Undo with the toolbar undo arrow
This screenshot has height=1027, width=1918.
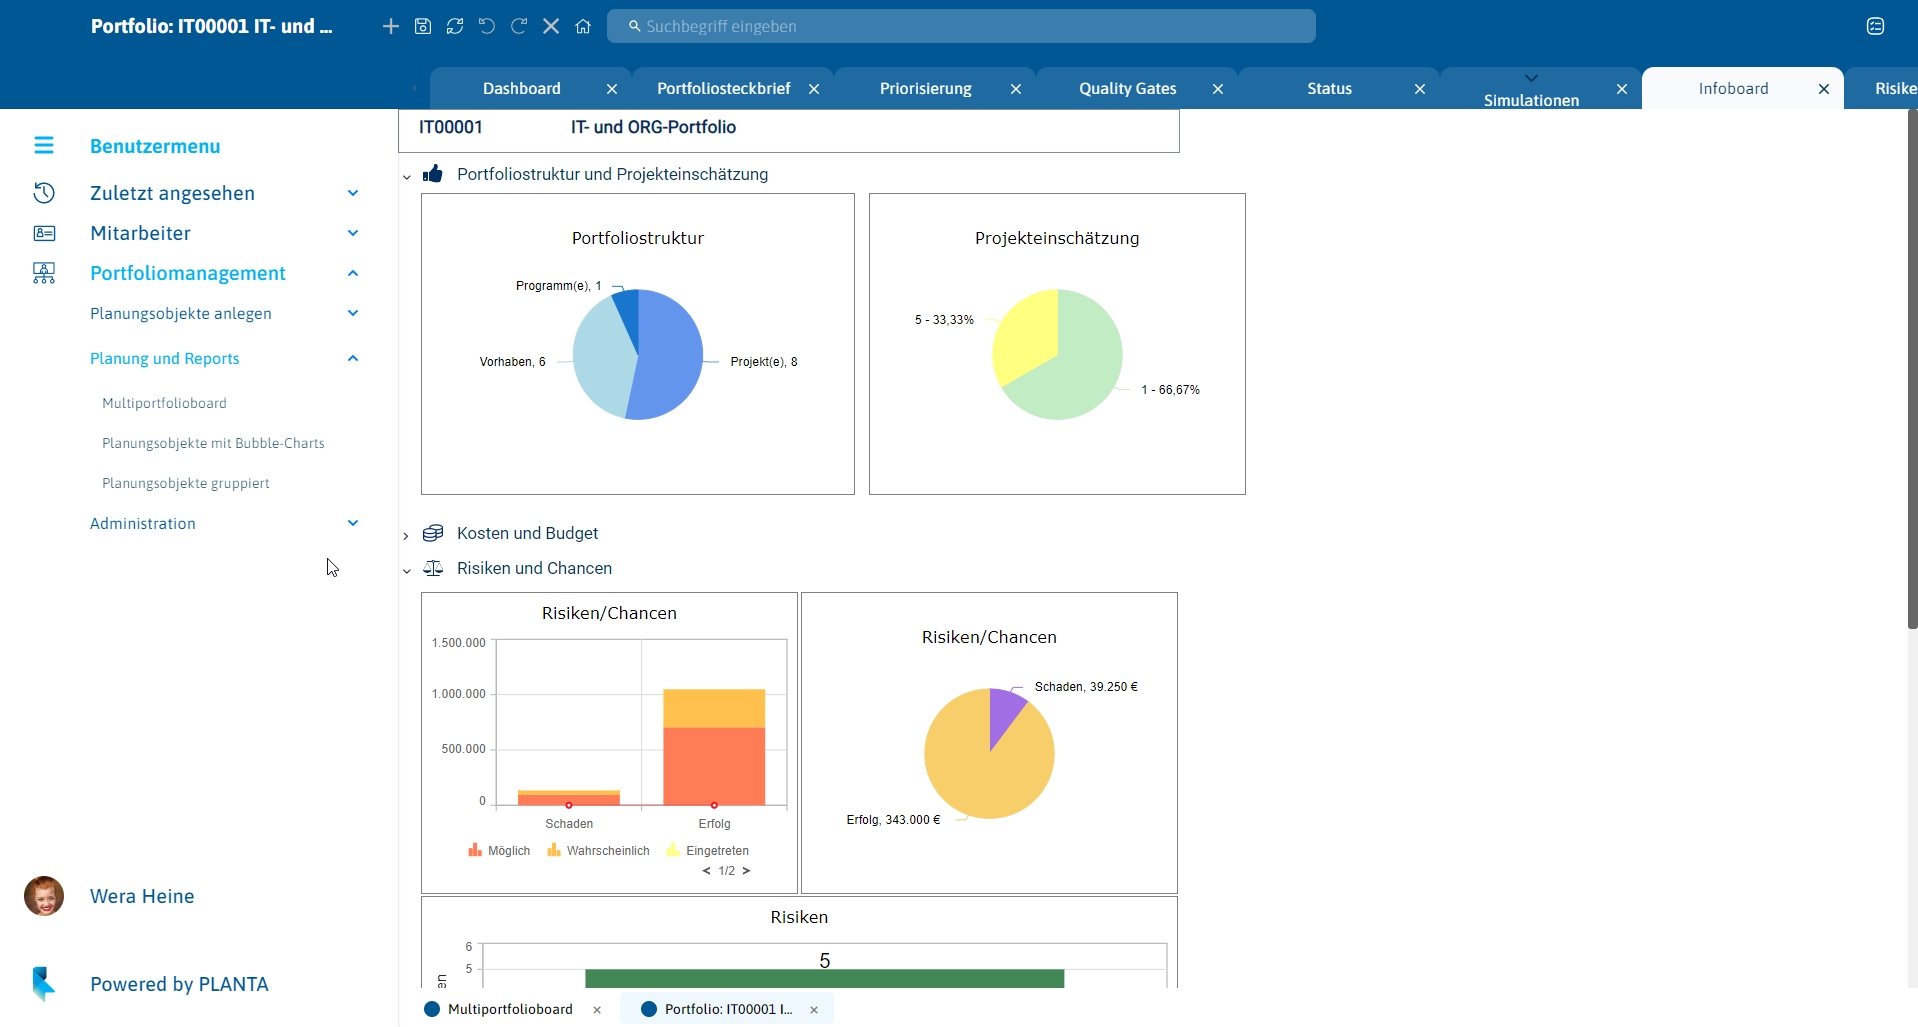pos(487,26)
